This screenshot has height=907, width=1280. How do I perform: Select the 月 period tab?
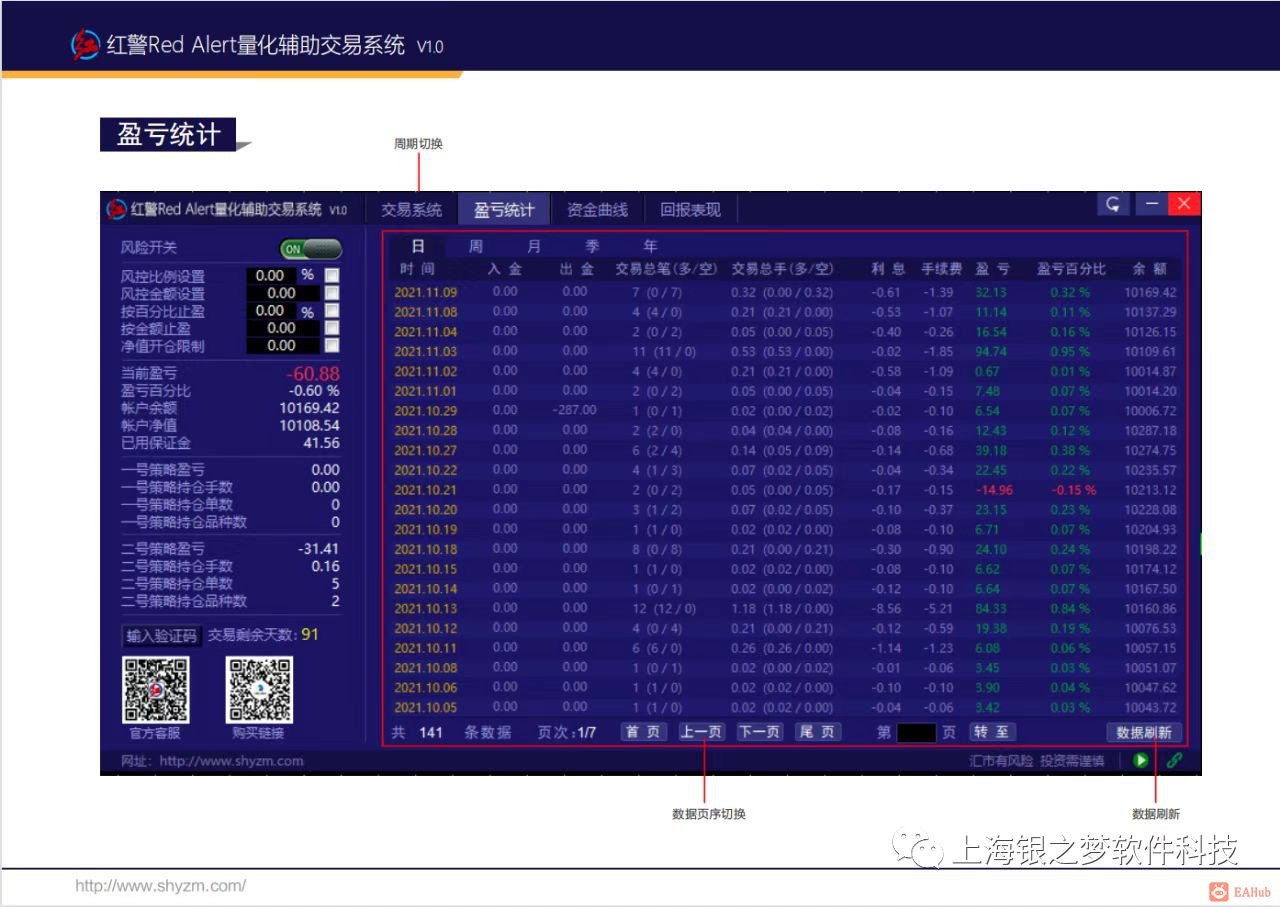tap(534, 246)
